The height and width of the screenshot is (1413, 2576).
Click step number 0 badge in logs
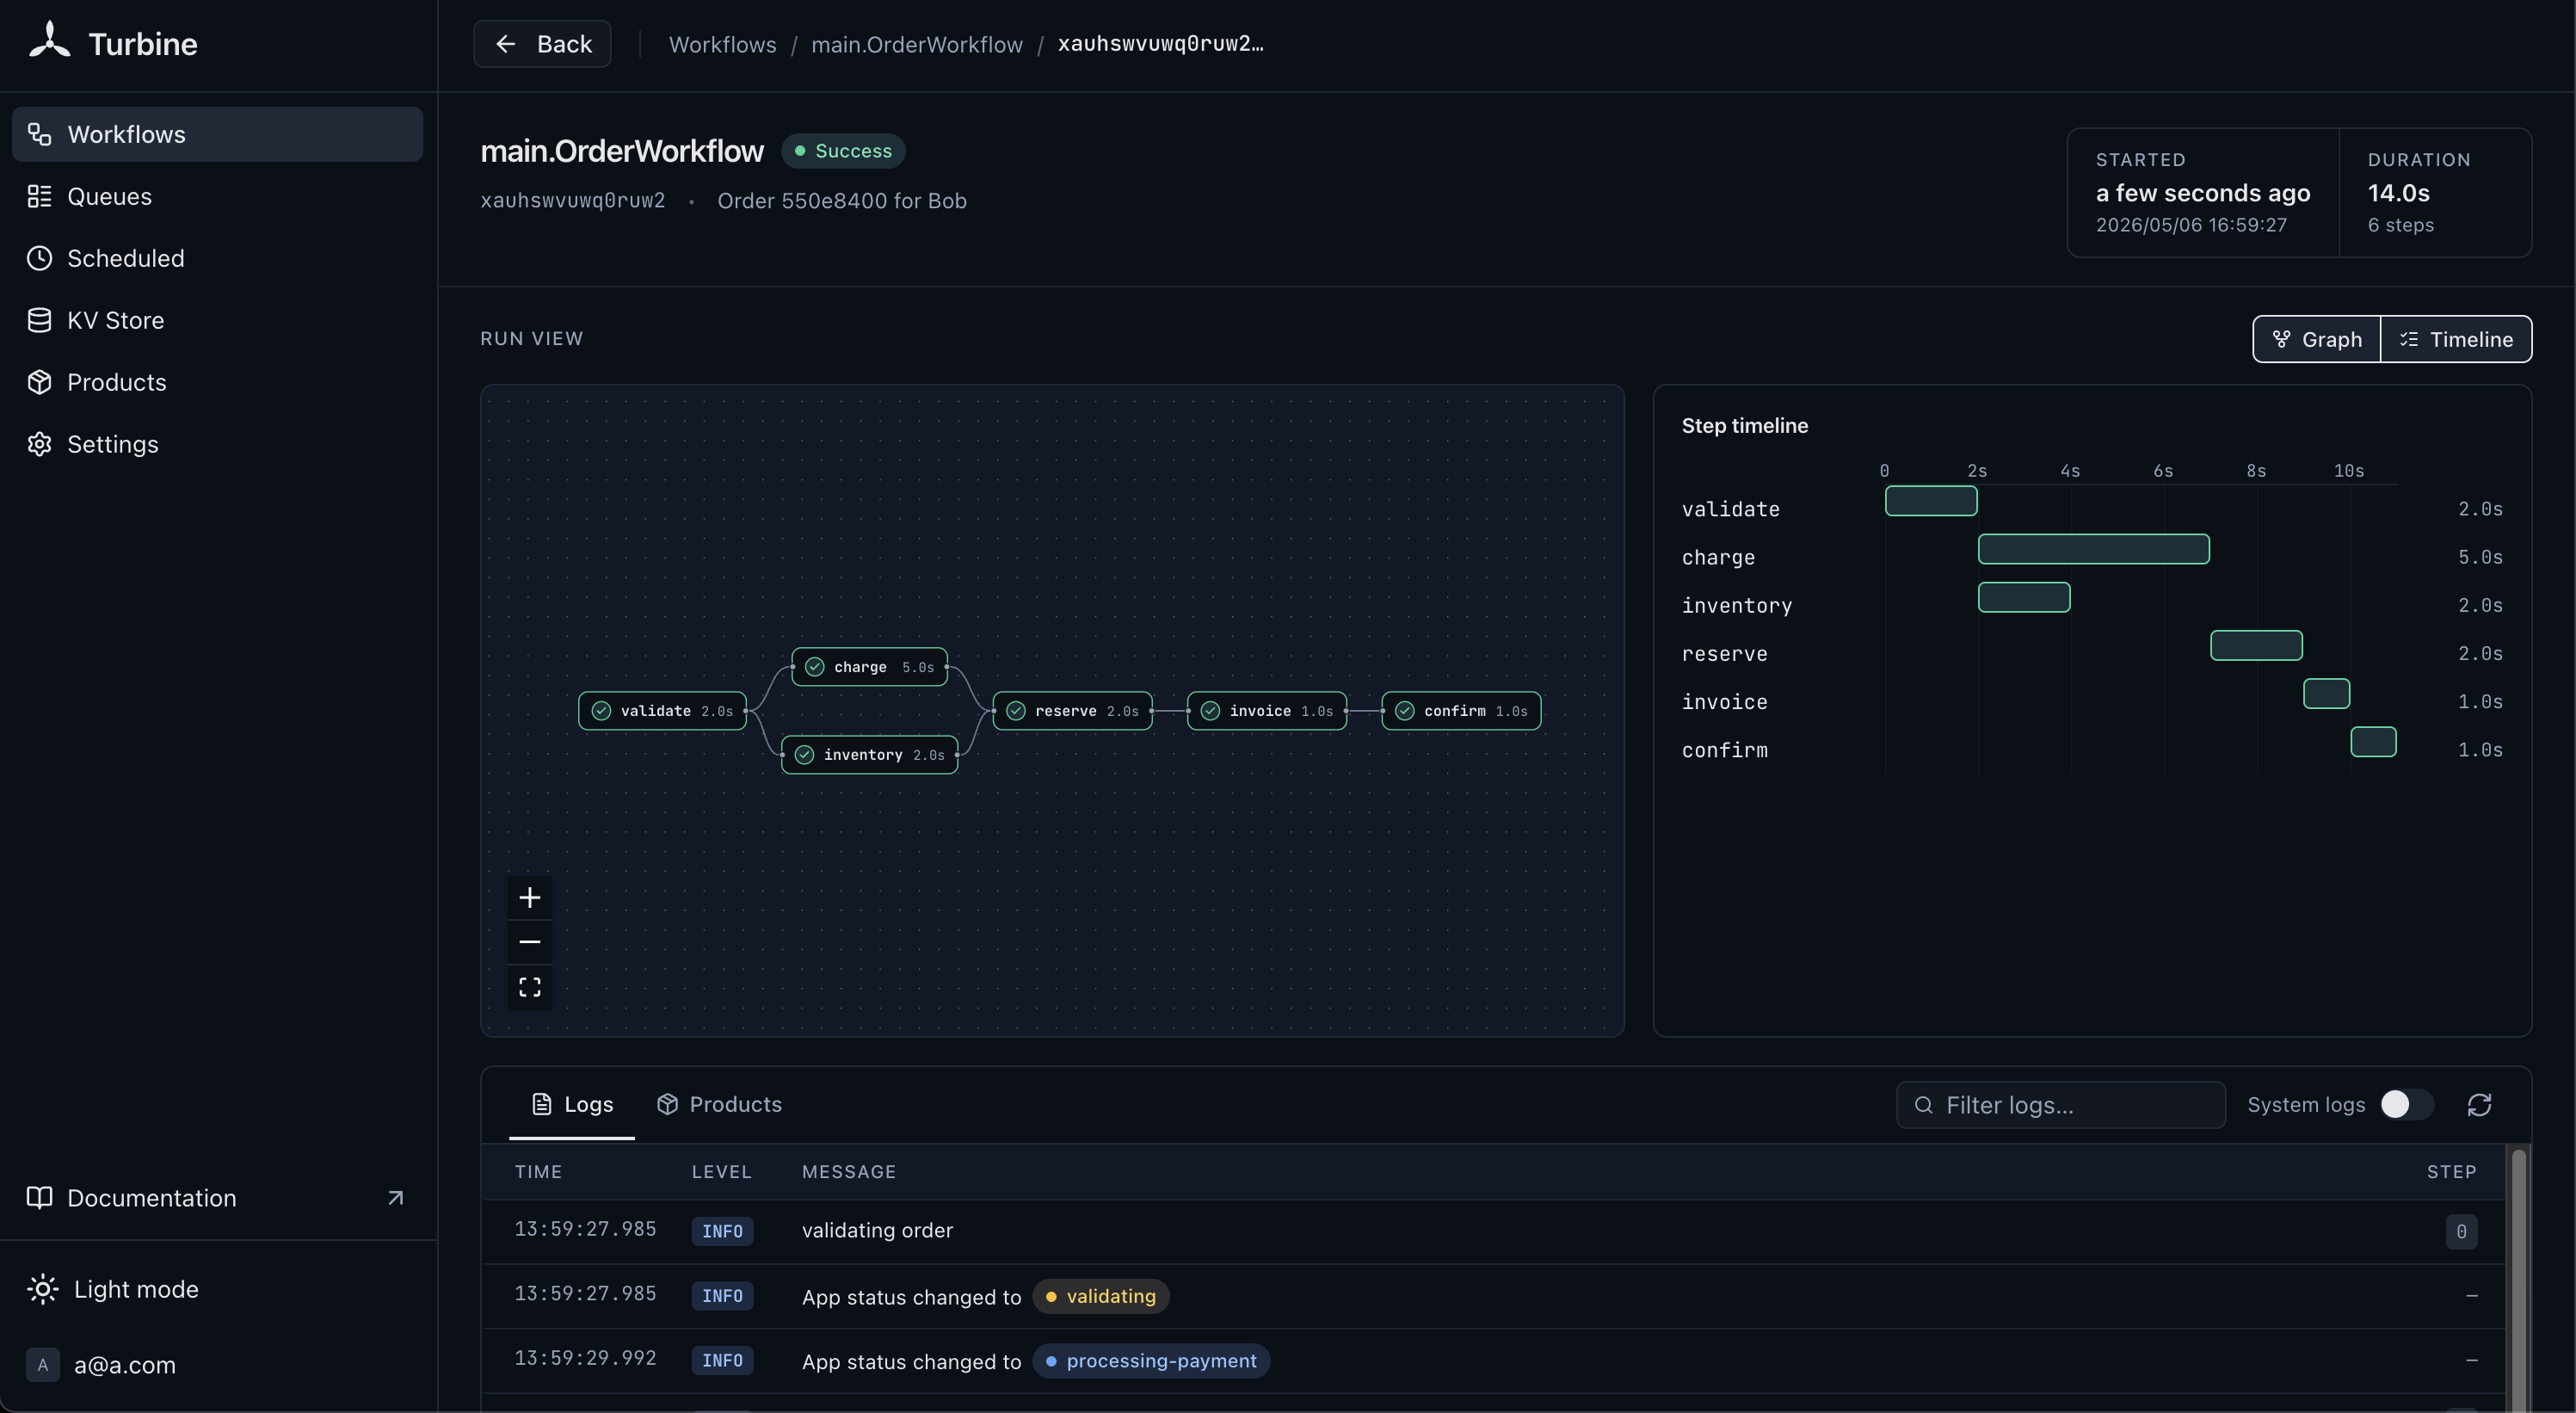[2461, 1232]
